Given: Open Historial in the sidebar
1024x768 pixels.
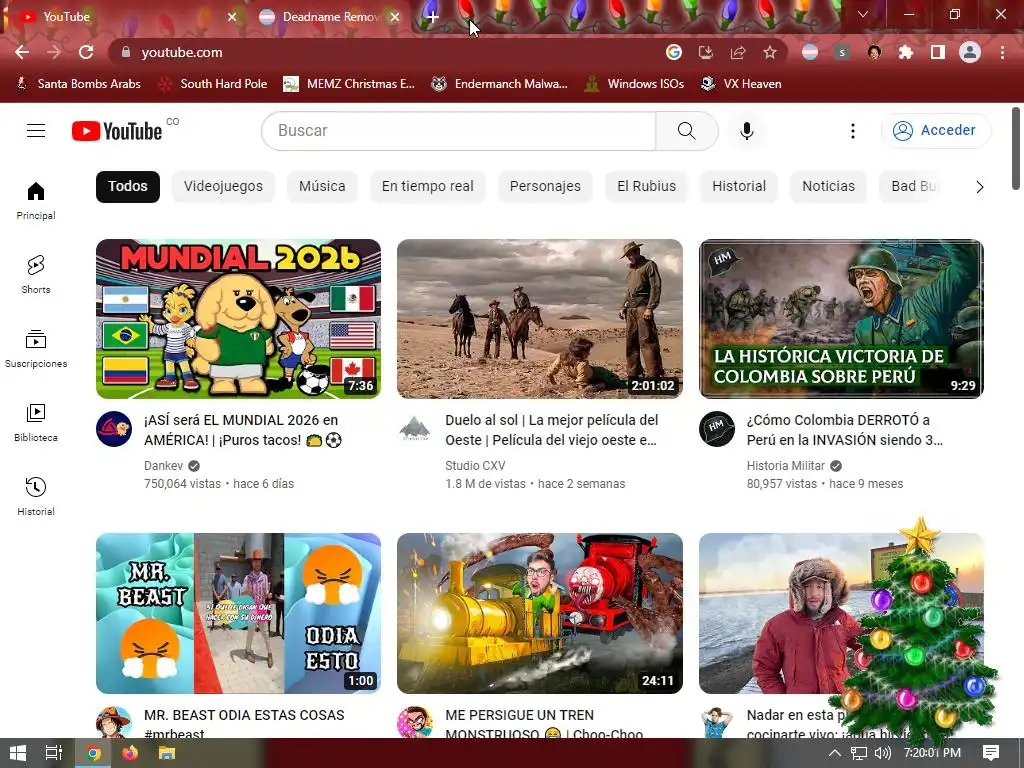Looking at the screenshot, I should [x=36, y=496].
